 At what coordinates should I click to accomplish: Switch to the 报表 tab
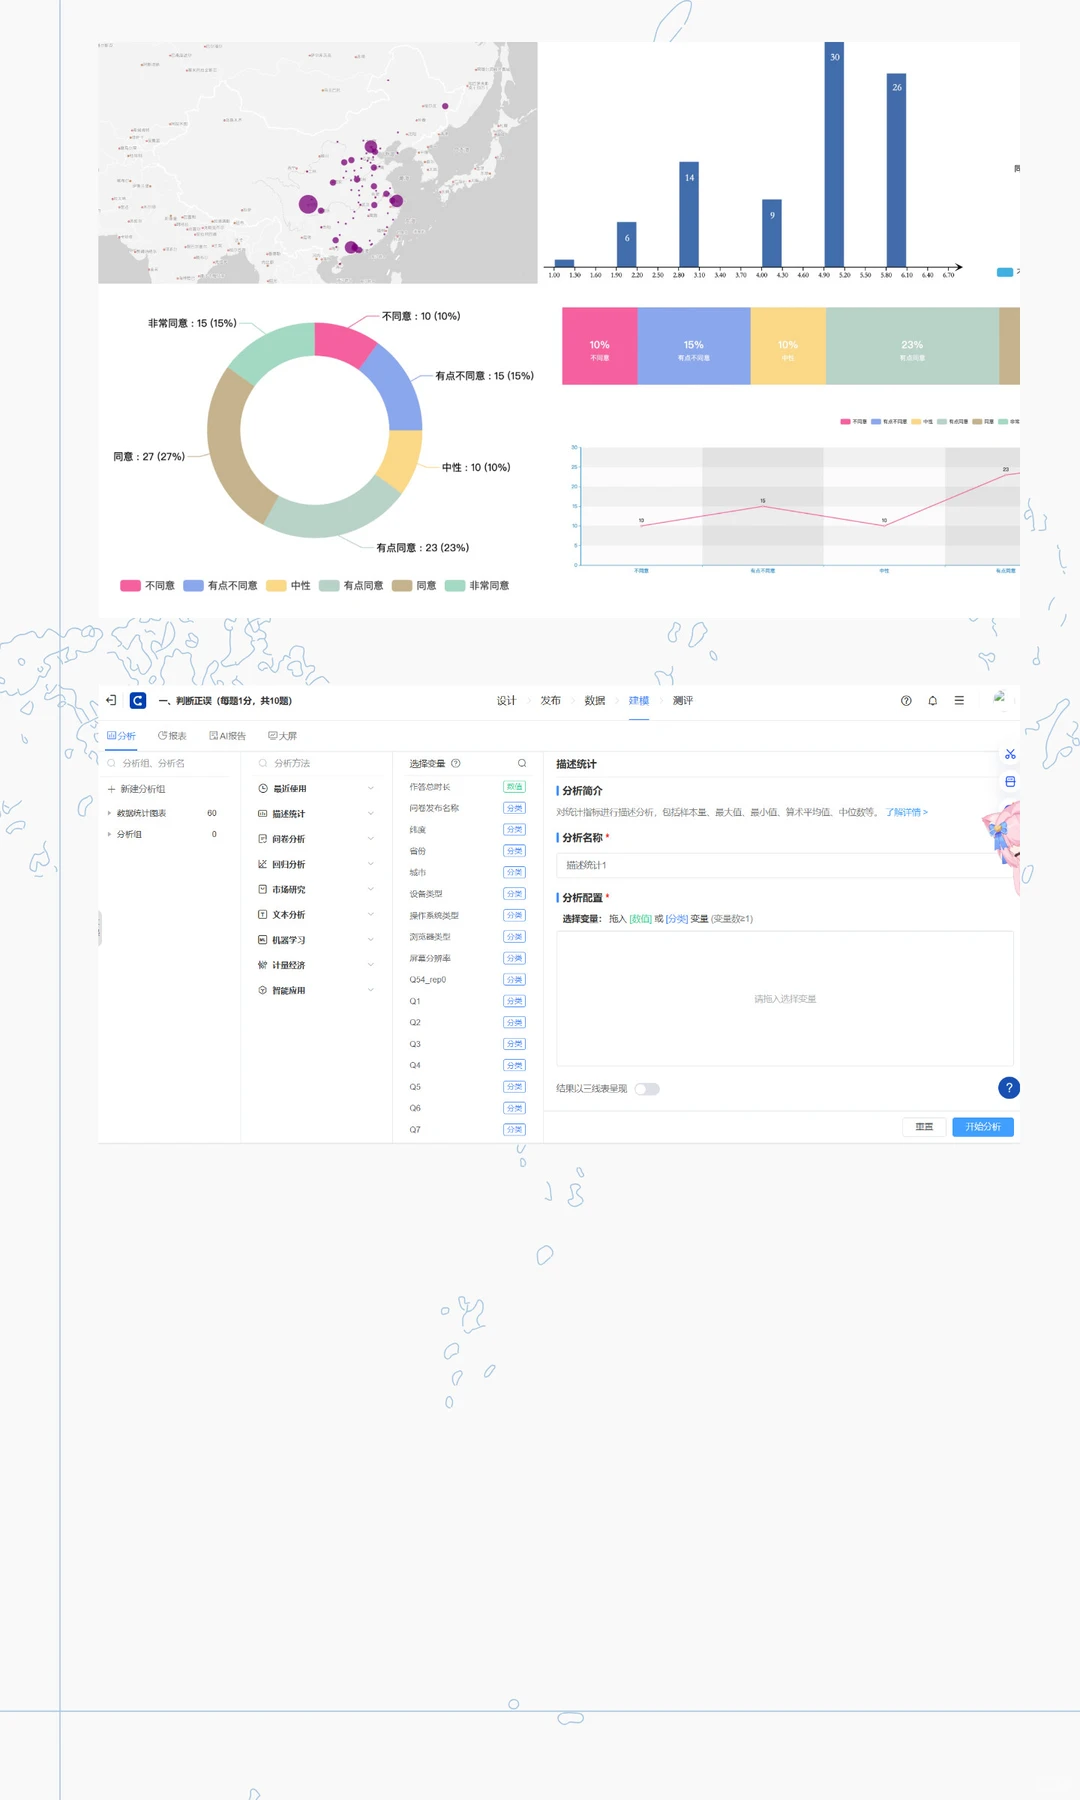[x=172, y=736]
